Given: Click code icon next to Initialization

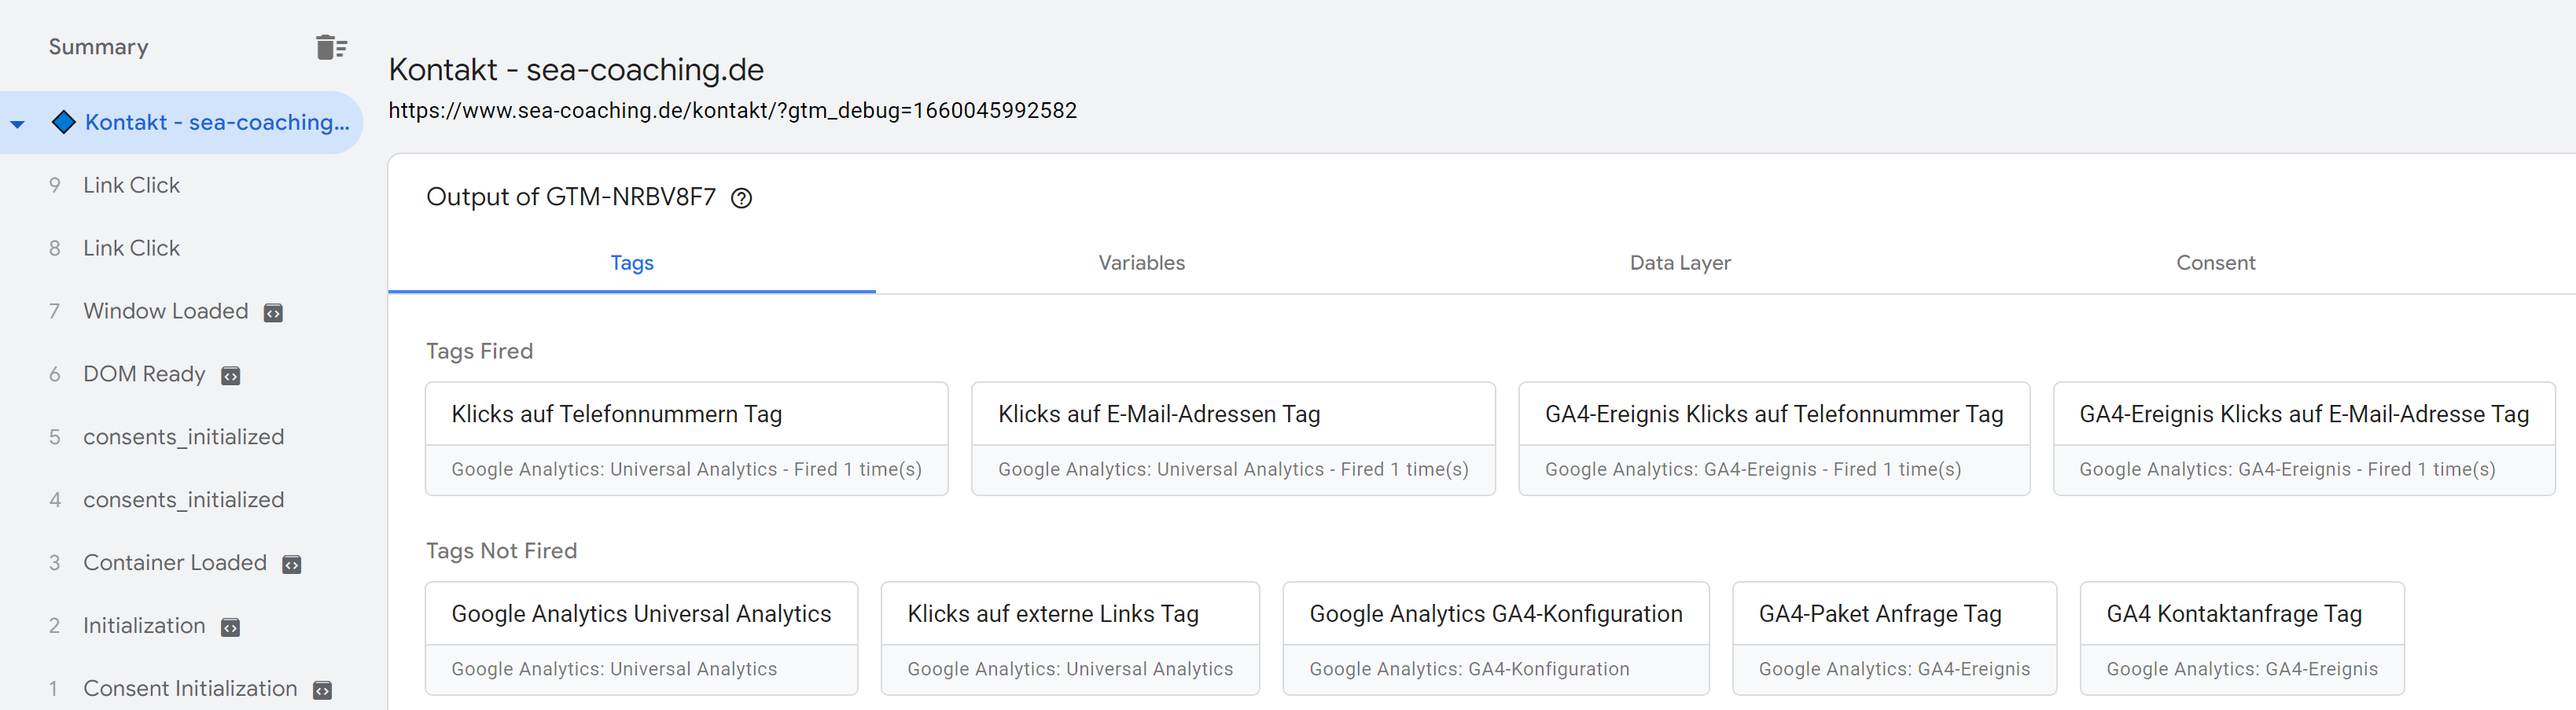Looking at the screenshot, I should [230, 628].
